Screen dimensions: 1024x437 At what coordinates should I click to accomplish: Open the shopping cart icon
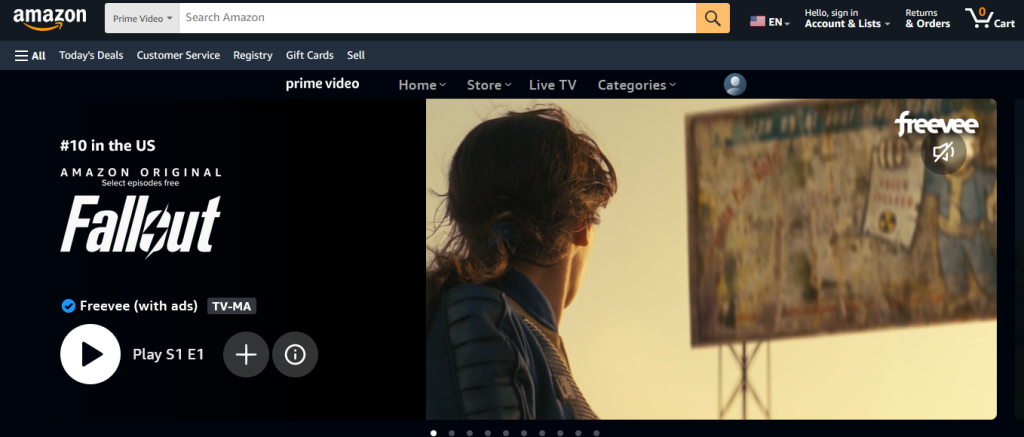[990, 18]
